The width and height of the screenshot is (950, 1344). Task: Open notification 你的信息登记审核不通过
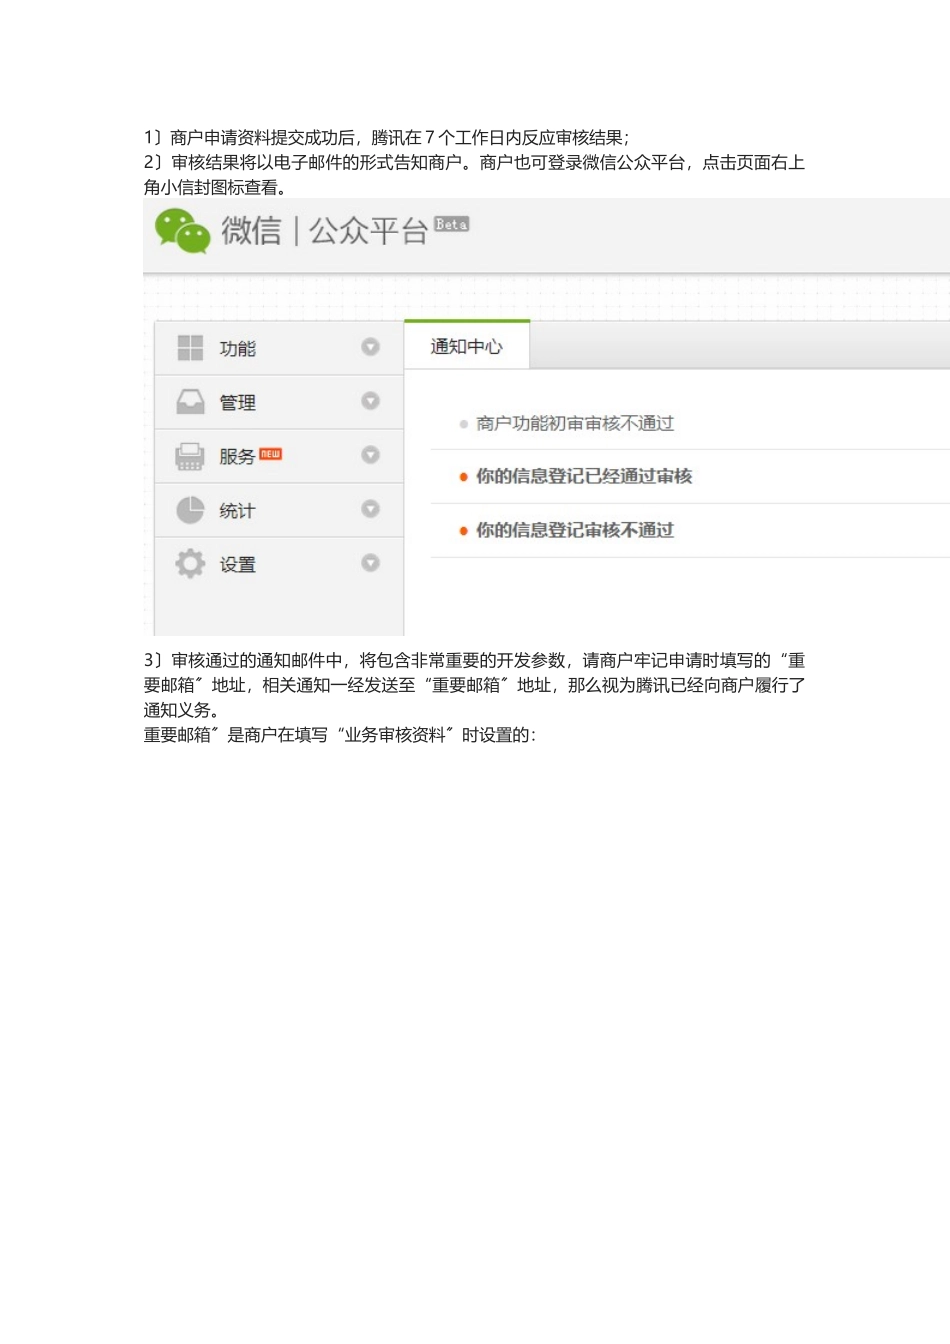tap(575, 530)
